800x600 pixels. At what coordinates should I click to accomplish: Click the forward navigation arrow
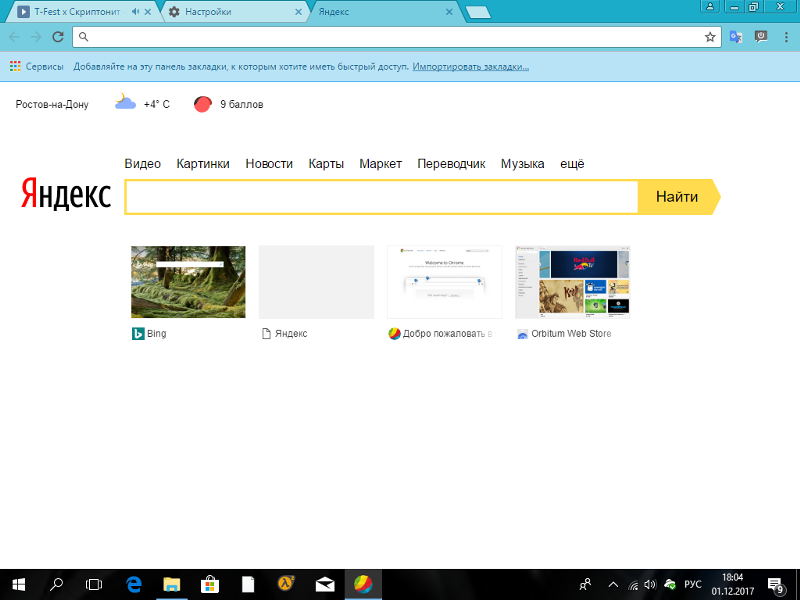tap(36, 37)
